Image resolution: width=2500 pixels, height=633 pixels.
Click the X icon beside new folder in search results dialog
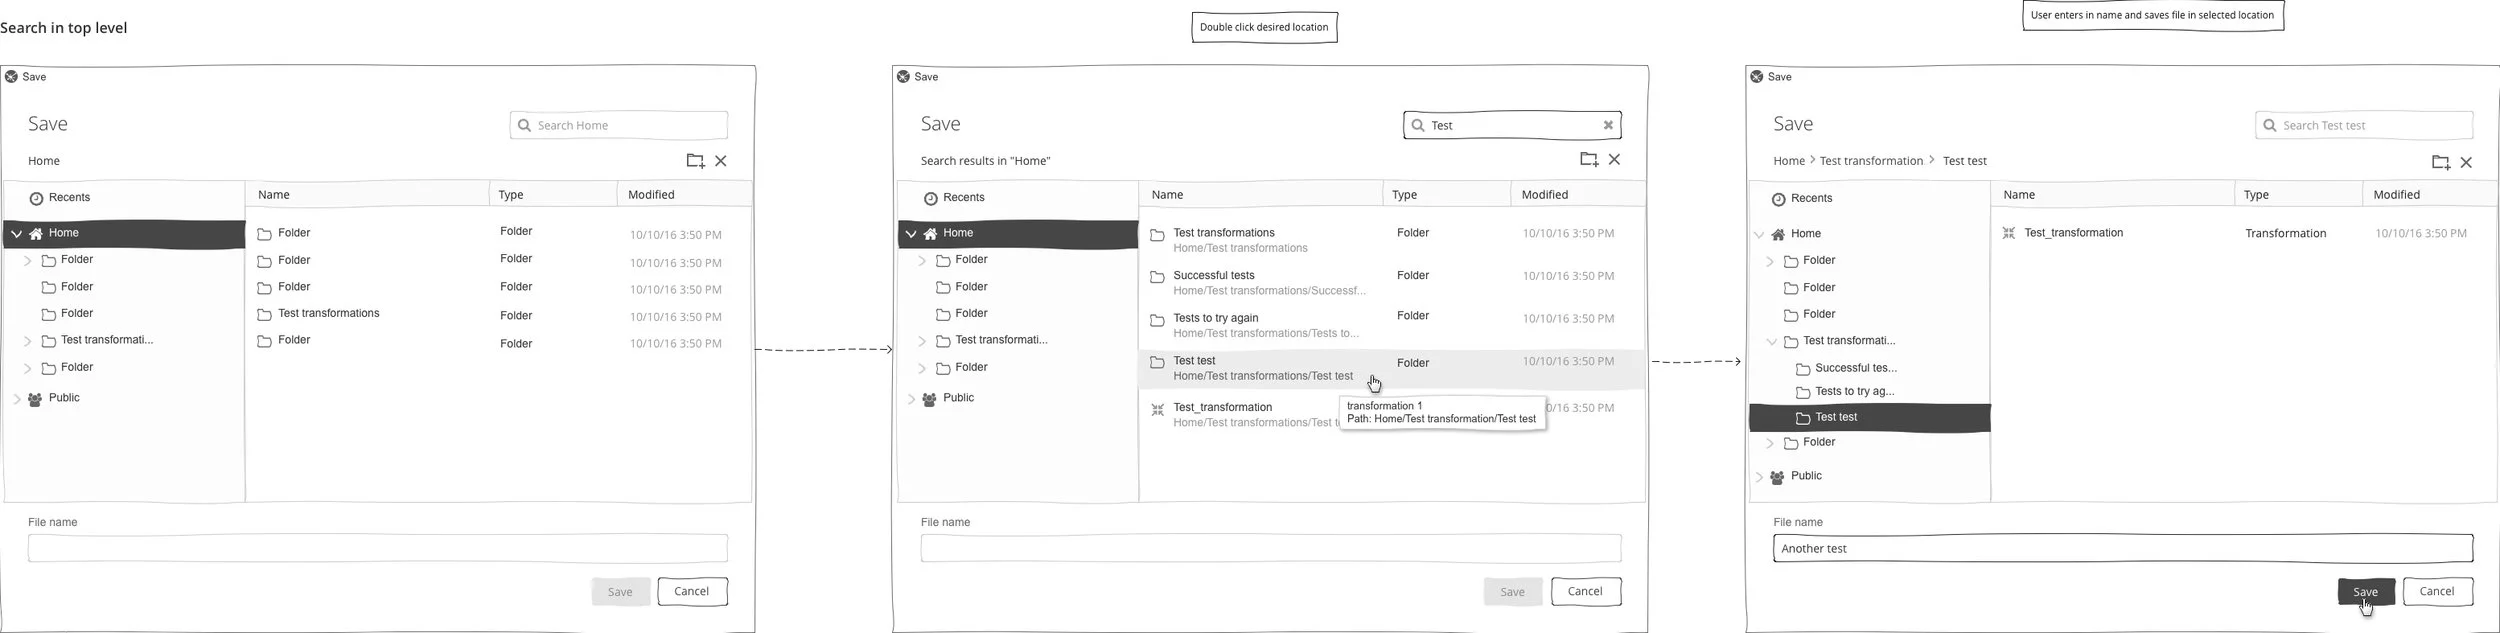pos(1614,159)
